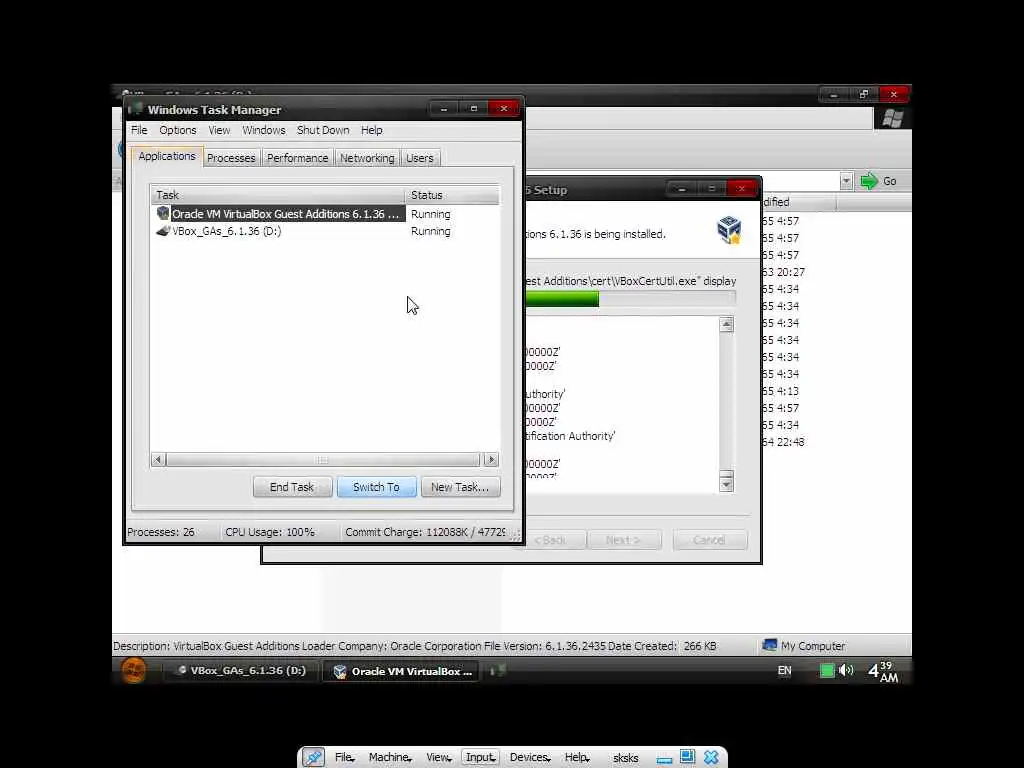Click the Processes: 26 status text

161,532
